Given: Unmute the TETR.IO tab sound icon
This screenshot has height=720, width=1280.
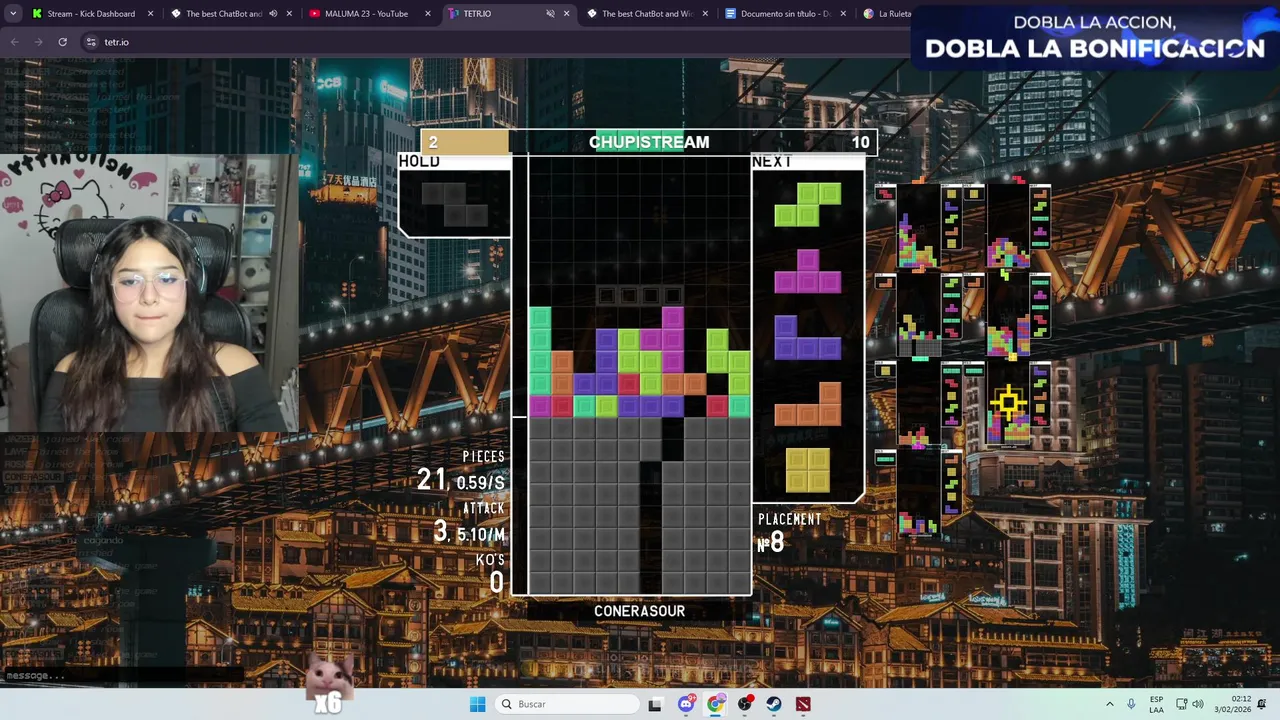Looking at the screenshot, I should pyautogui.click(x=550, y=14).
